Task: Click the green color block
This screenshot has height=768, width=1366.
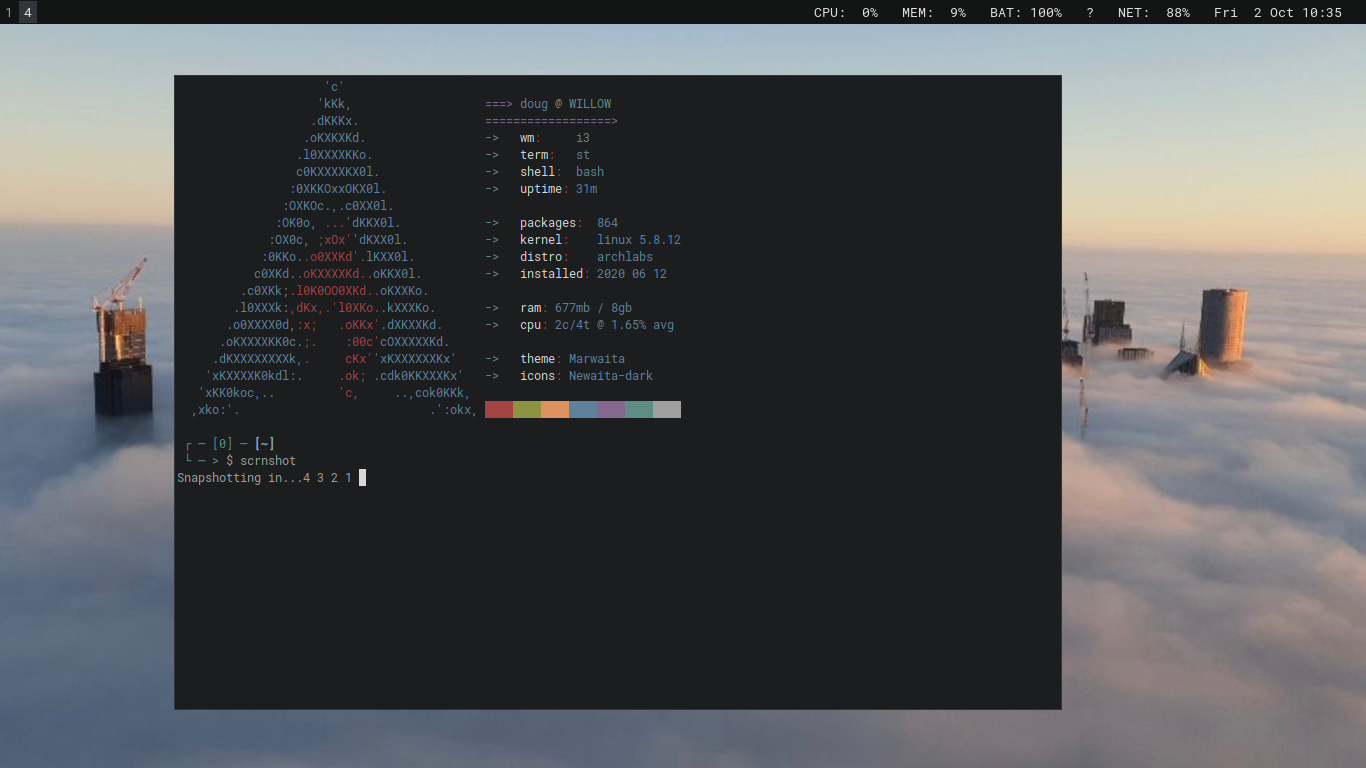Action: coord(527,409)
